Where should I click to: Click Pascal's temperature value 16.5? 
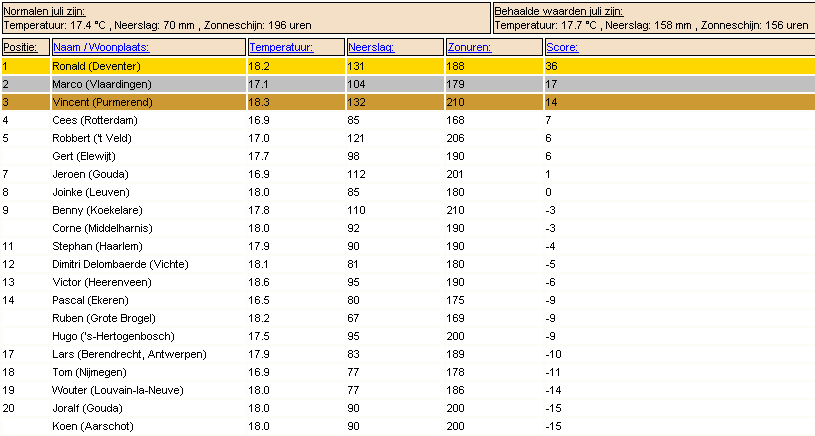tap(259, 300)
